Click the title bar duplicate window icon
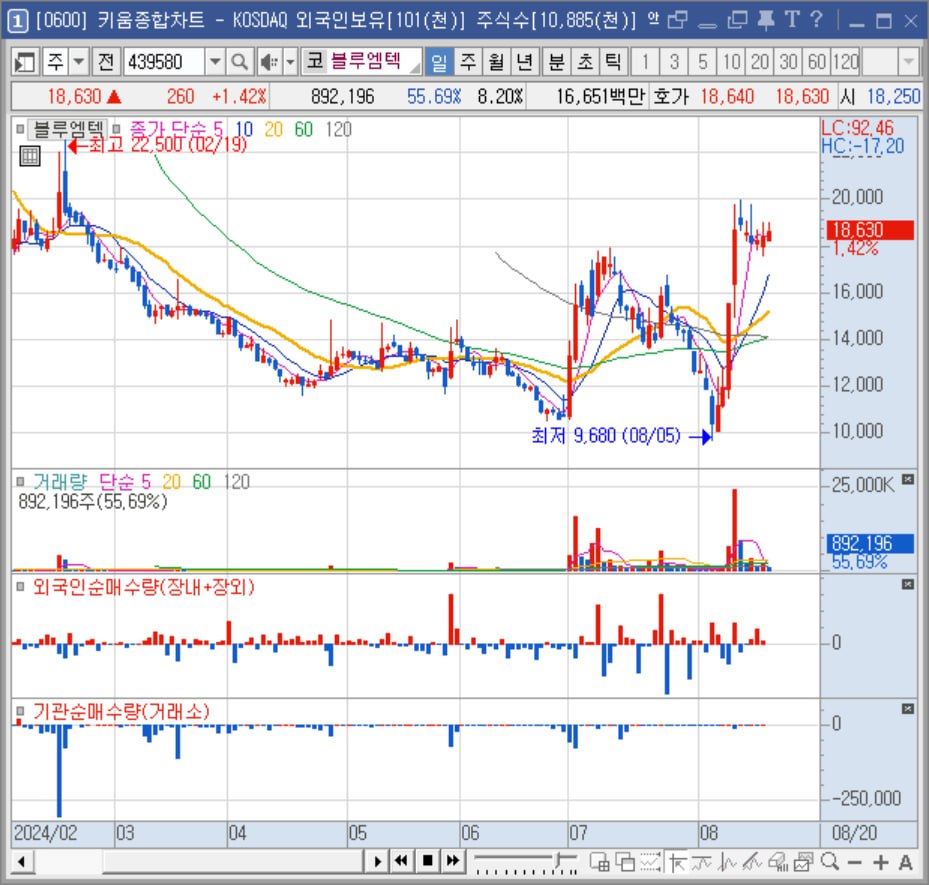The height and width of the screenshot is (885, 929). click(737, 21)
